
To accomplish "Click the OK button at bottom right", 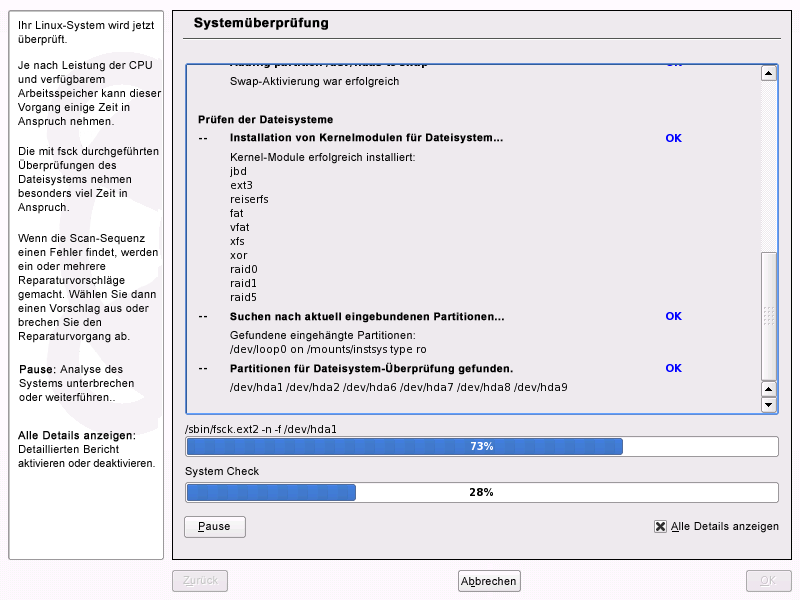I will coord(767,580).
